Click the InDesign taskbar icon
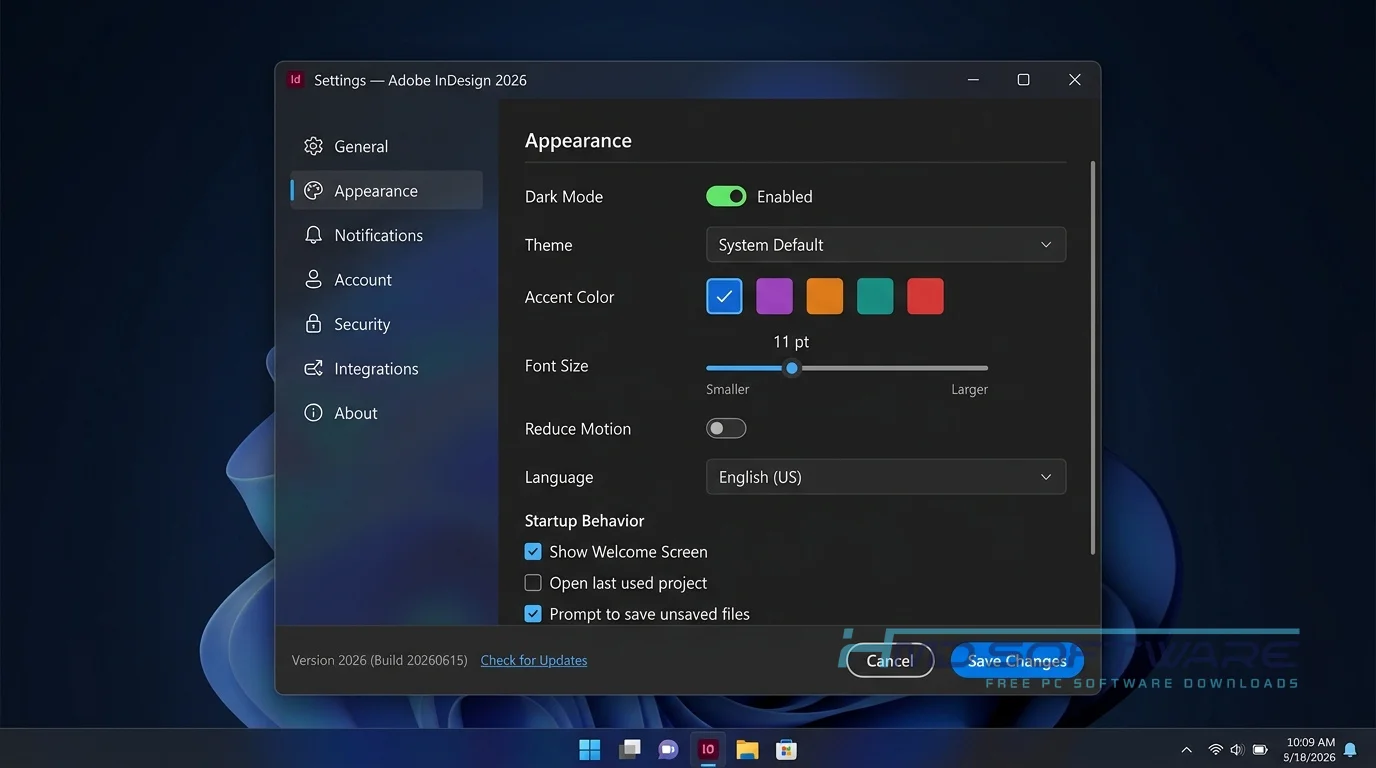This screenshot has height=768, width=1376. pyautogui.click(x=708, y=749)
